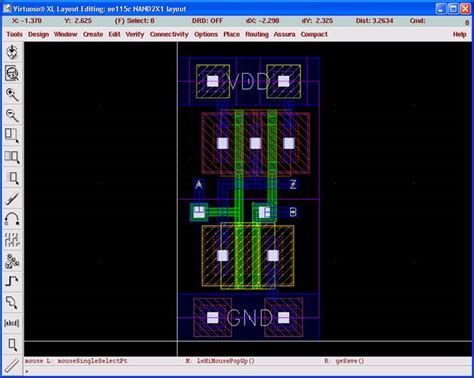Open the Design menu

(38, 34)
